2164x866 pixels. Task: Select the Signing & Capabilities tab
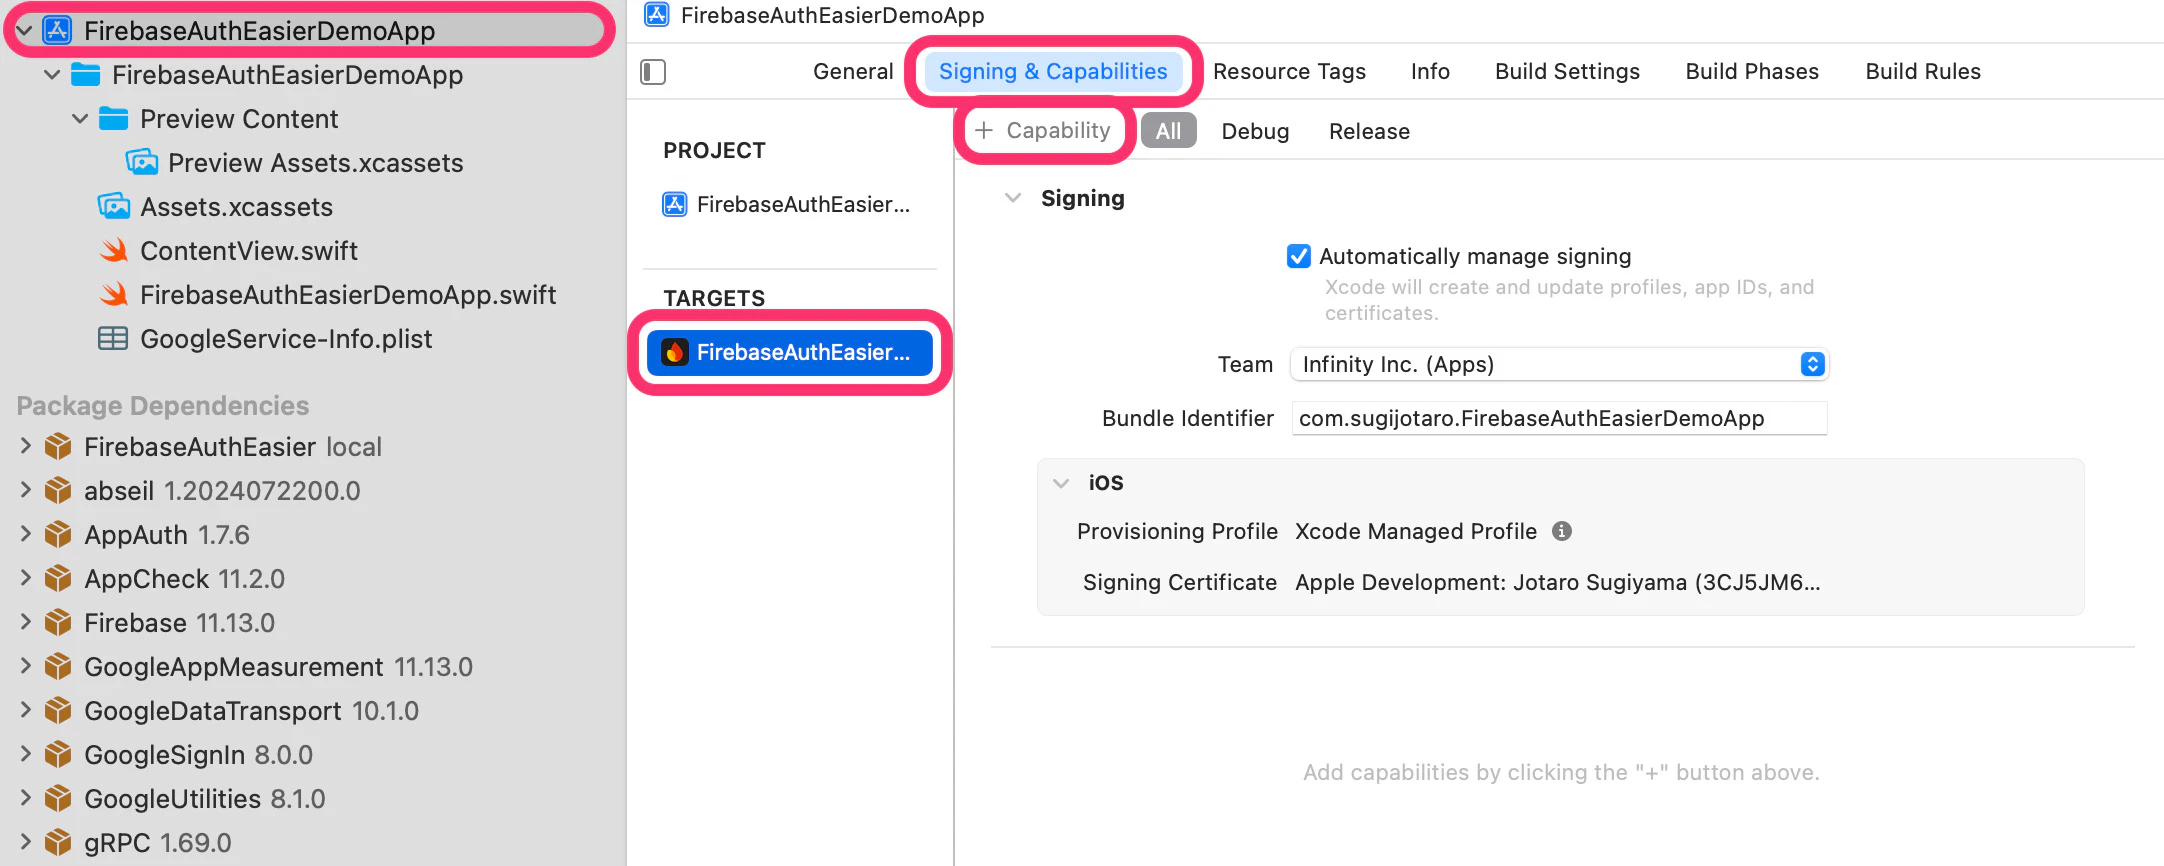click(1053, 71)
